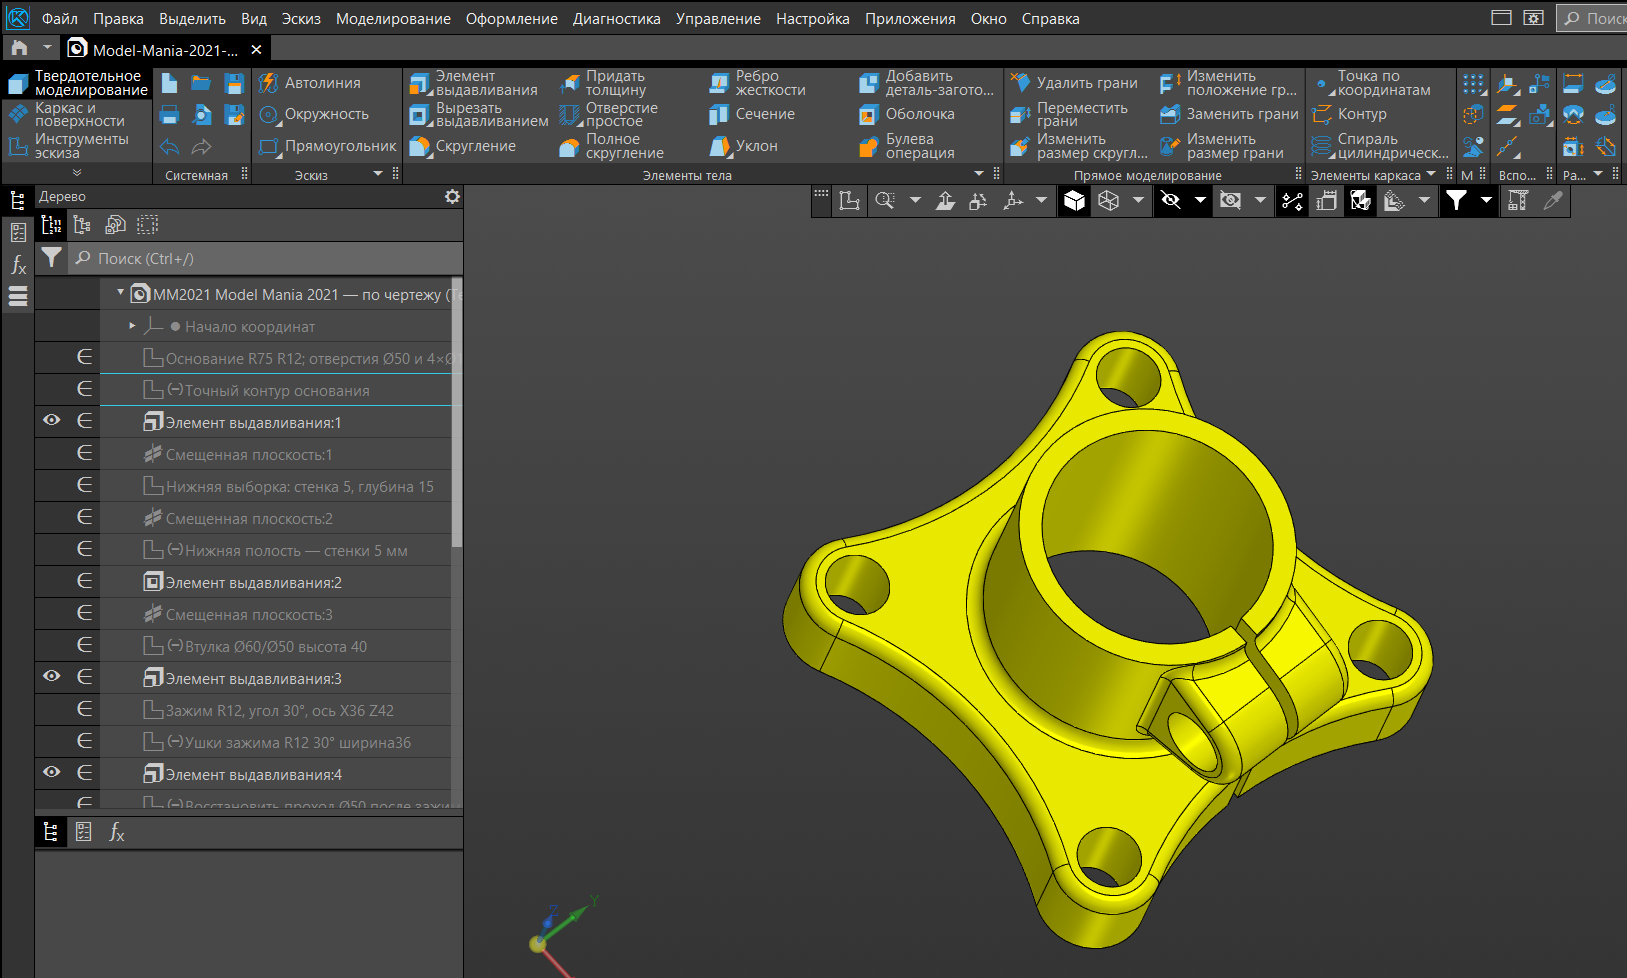1627x978 pixels.
Task: Choose the Окружность tool
Action: point(314,114)
